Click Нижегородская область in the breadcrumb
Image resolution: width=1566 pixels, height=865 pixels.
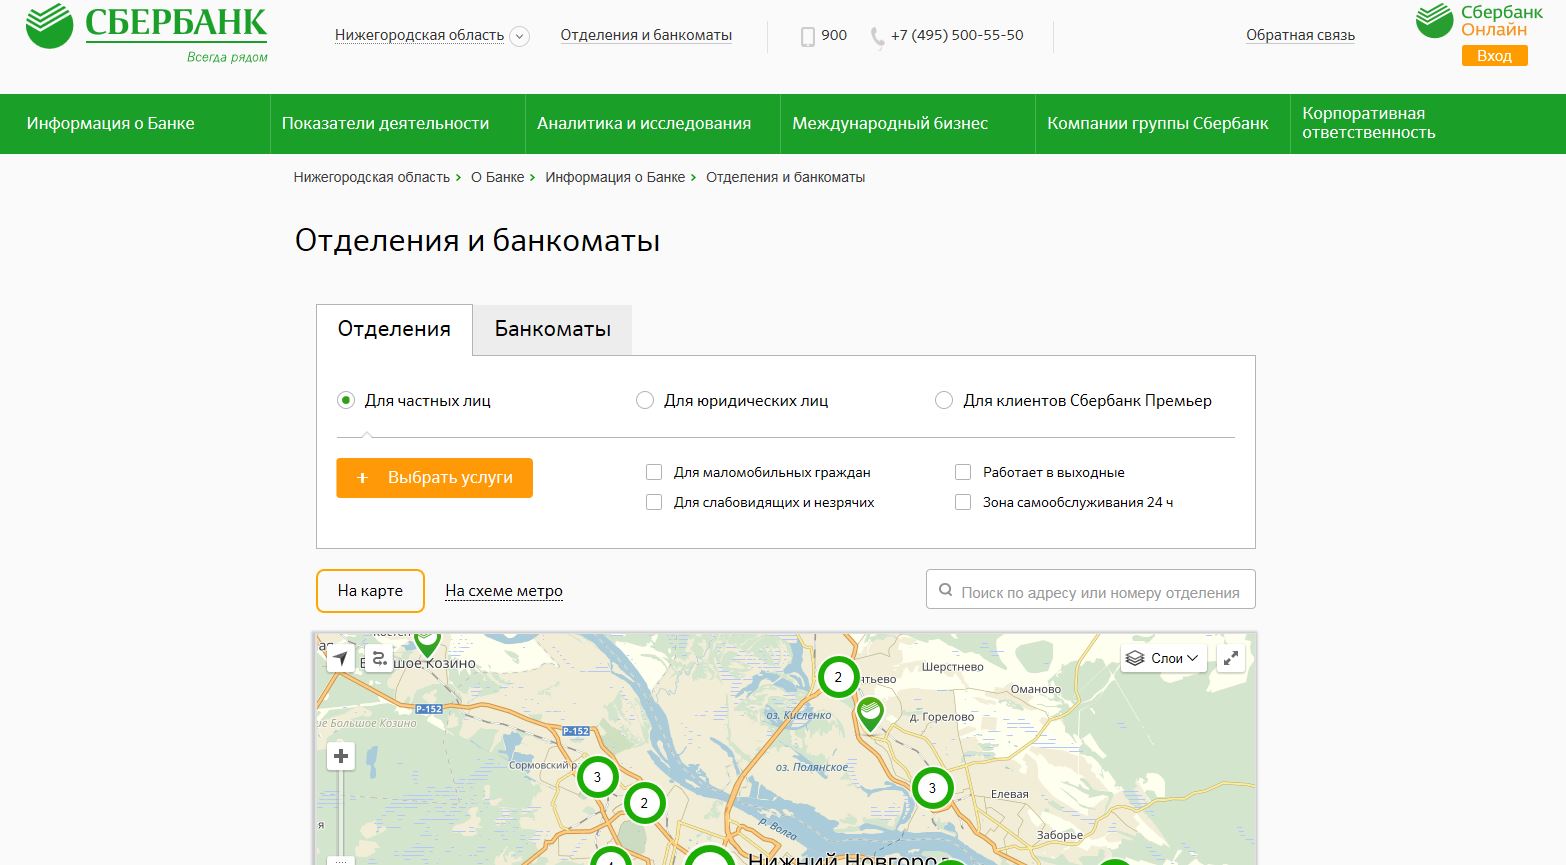pyautogui.click(x=372, y=177)
